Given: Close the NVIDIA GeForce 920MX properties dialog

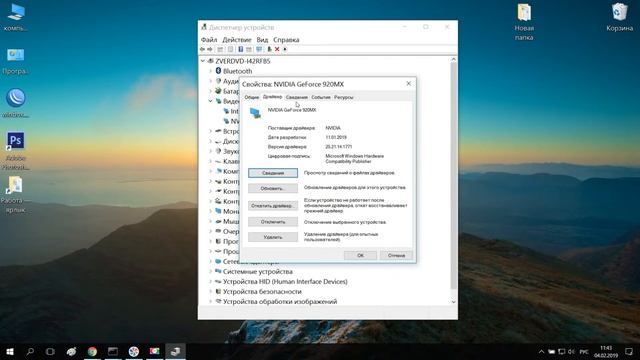Looking at the screenshot, I should coord(409,84).
